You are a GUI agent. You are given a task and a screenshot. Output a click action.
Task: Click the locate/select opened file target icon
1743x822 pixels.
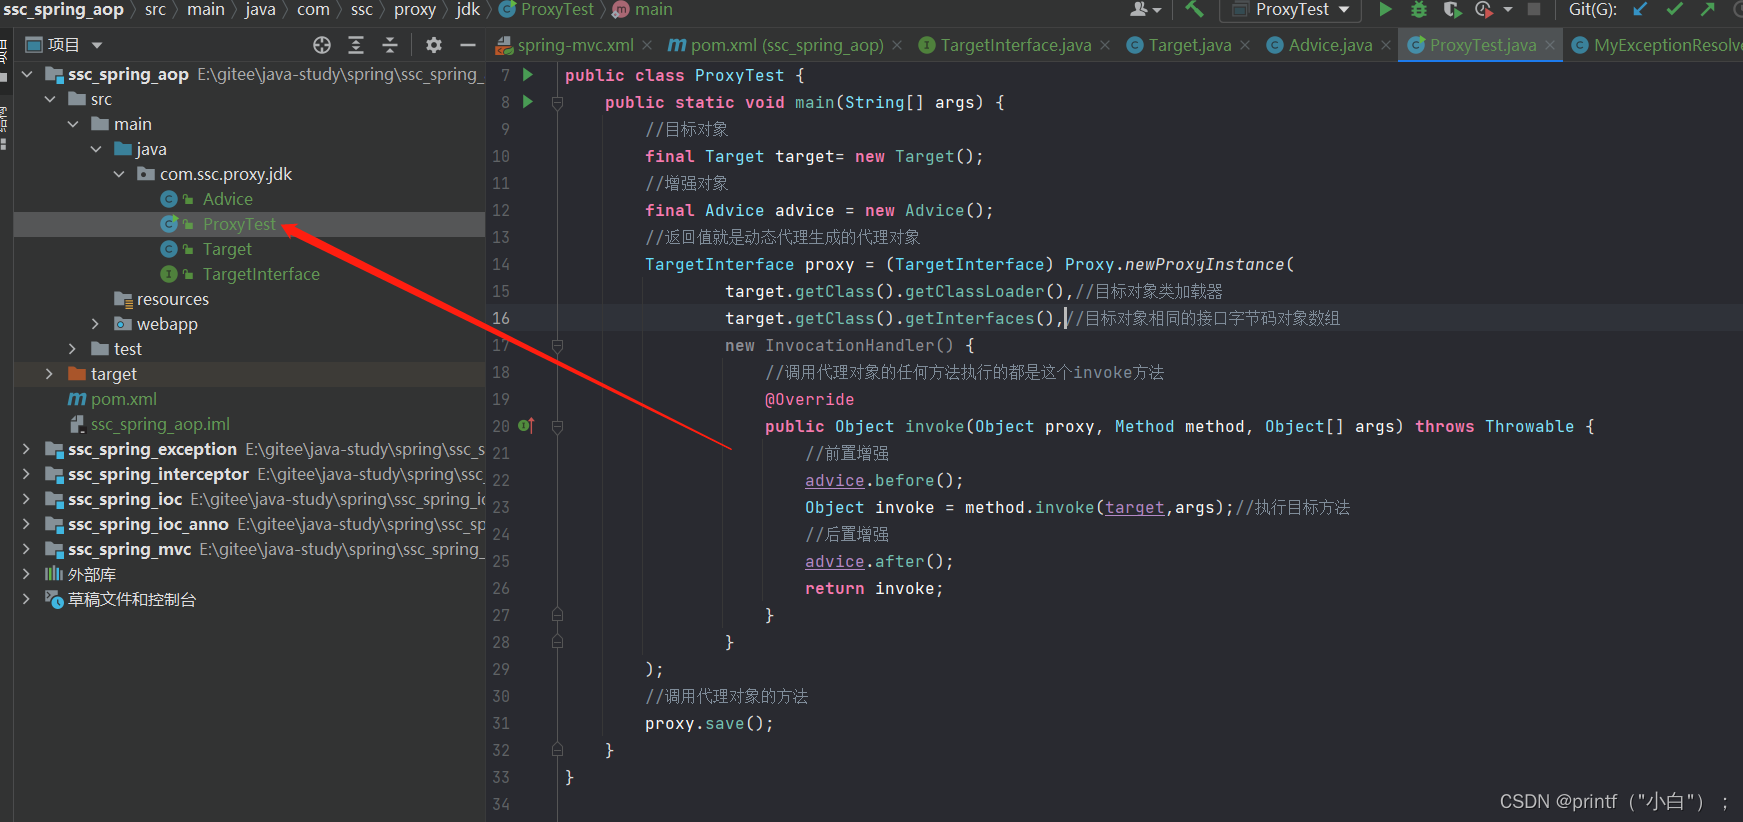click(322, 45)
